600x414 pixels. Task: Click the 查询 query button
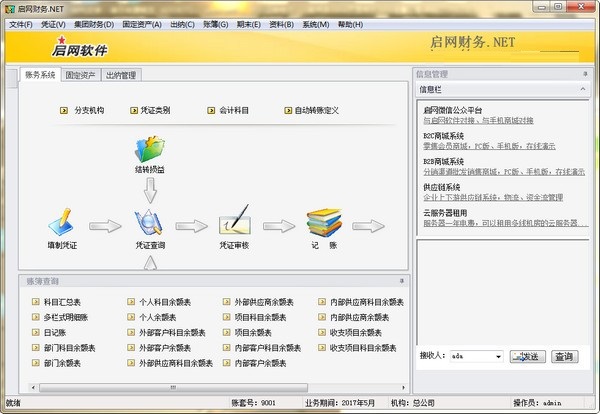[564, 357]
